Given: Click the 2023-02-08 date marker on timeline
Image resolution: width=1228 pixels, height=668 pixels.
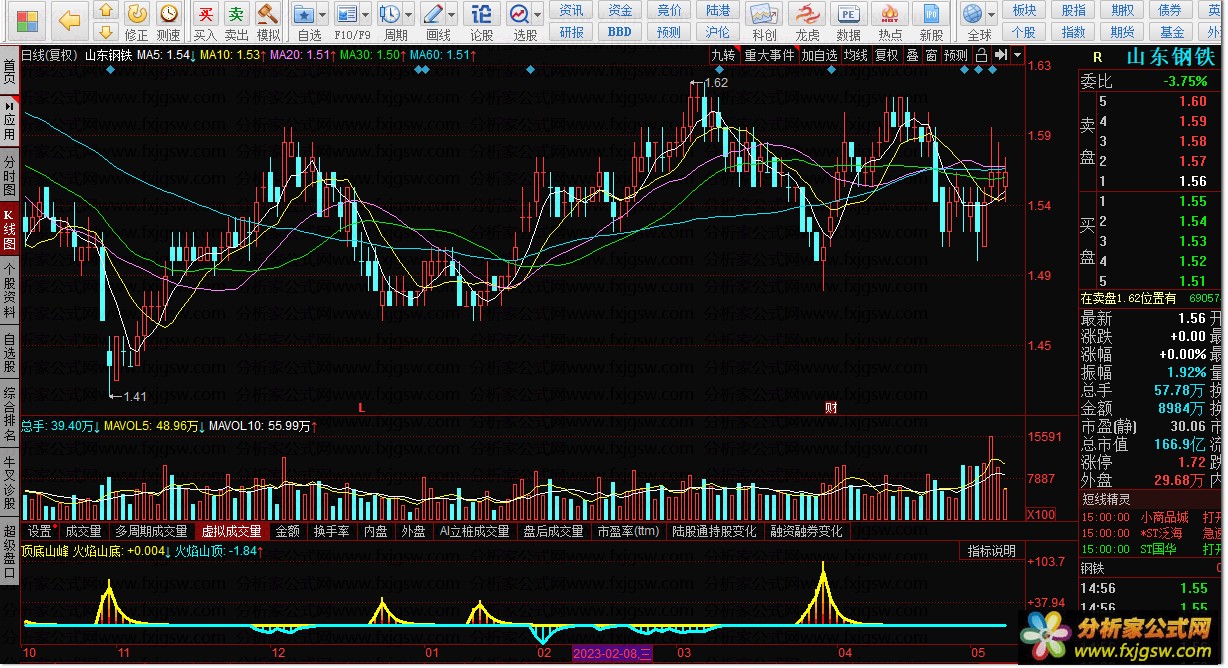Looking at the screenshot, I should pos(612,653).
